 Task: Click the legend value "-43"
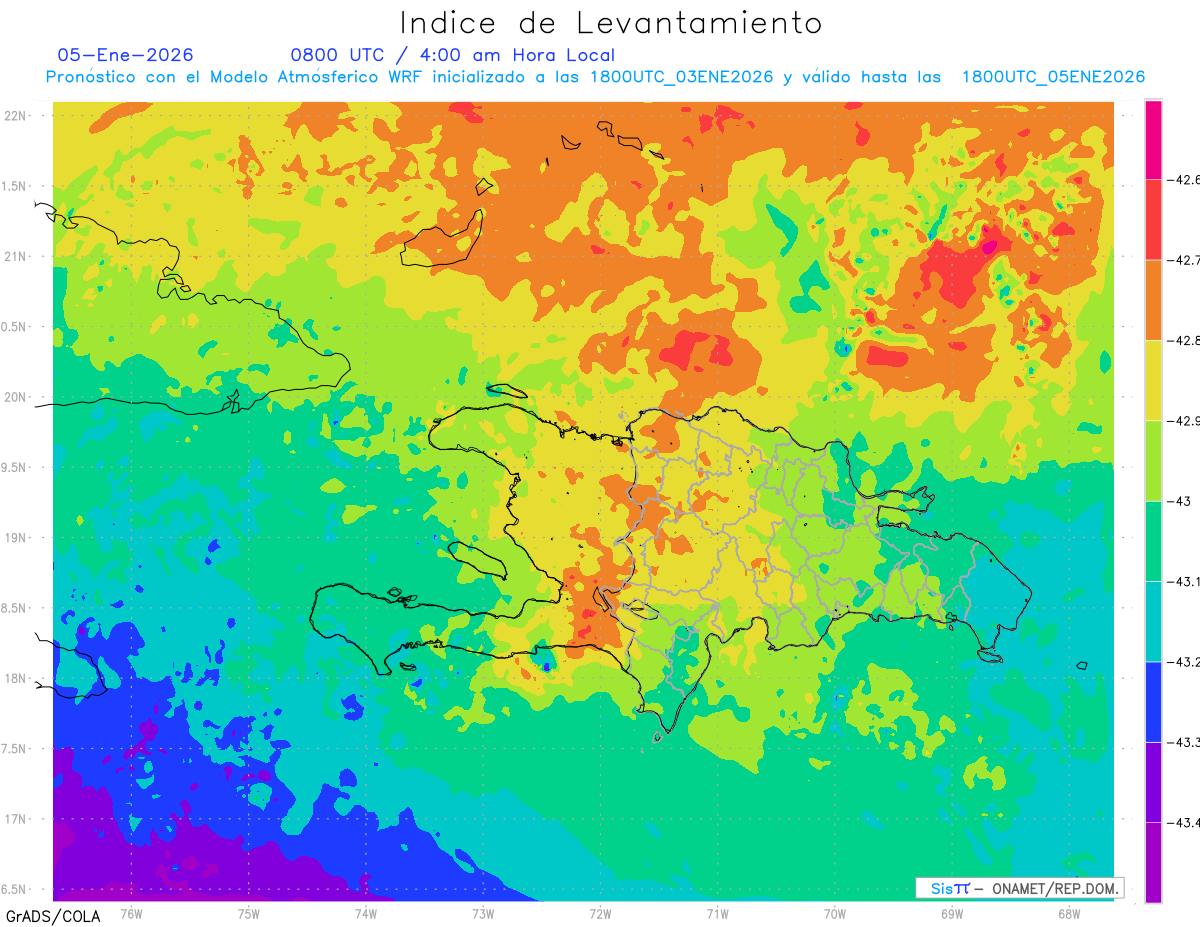click(x=1178, y=501)
